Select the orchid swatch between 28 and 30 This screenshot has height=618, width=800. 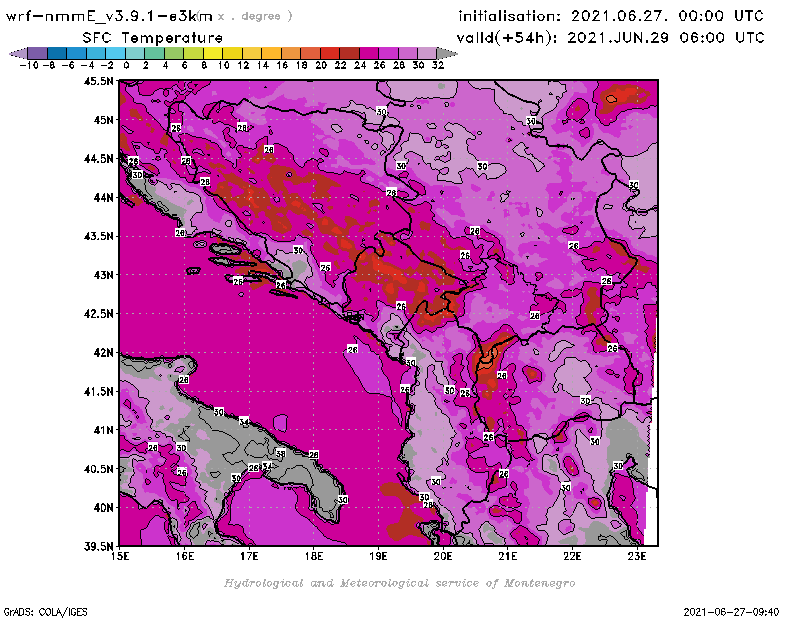(x=407, y=53)
